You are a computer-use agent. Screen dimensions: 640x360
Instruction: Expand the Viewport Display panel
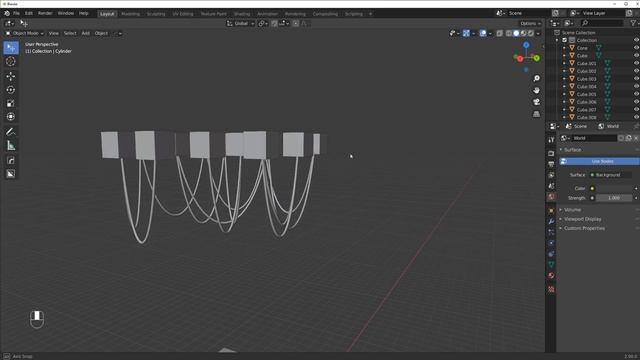coord(582,219)
